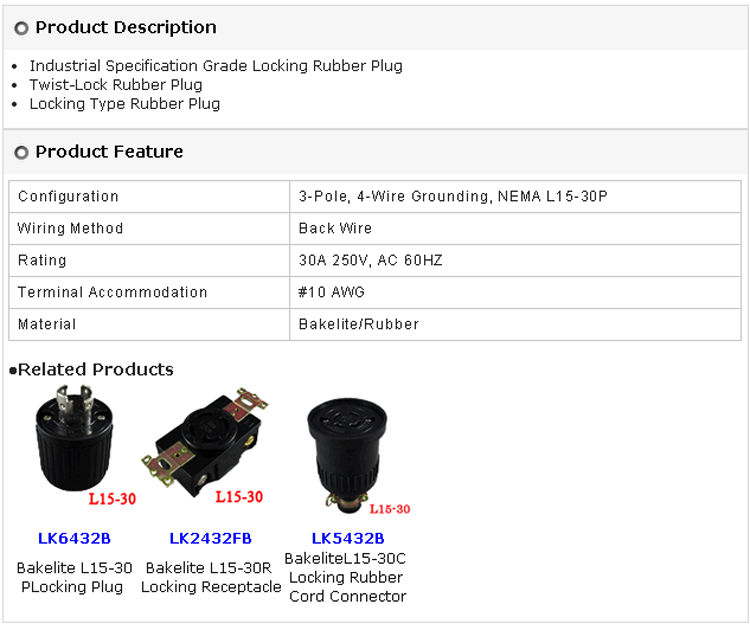Follow the LK6432B product link
The height and width of the screenshot is (630, 750).
tap(74, 539)
